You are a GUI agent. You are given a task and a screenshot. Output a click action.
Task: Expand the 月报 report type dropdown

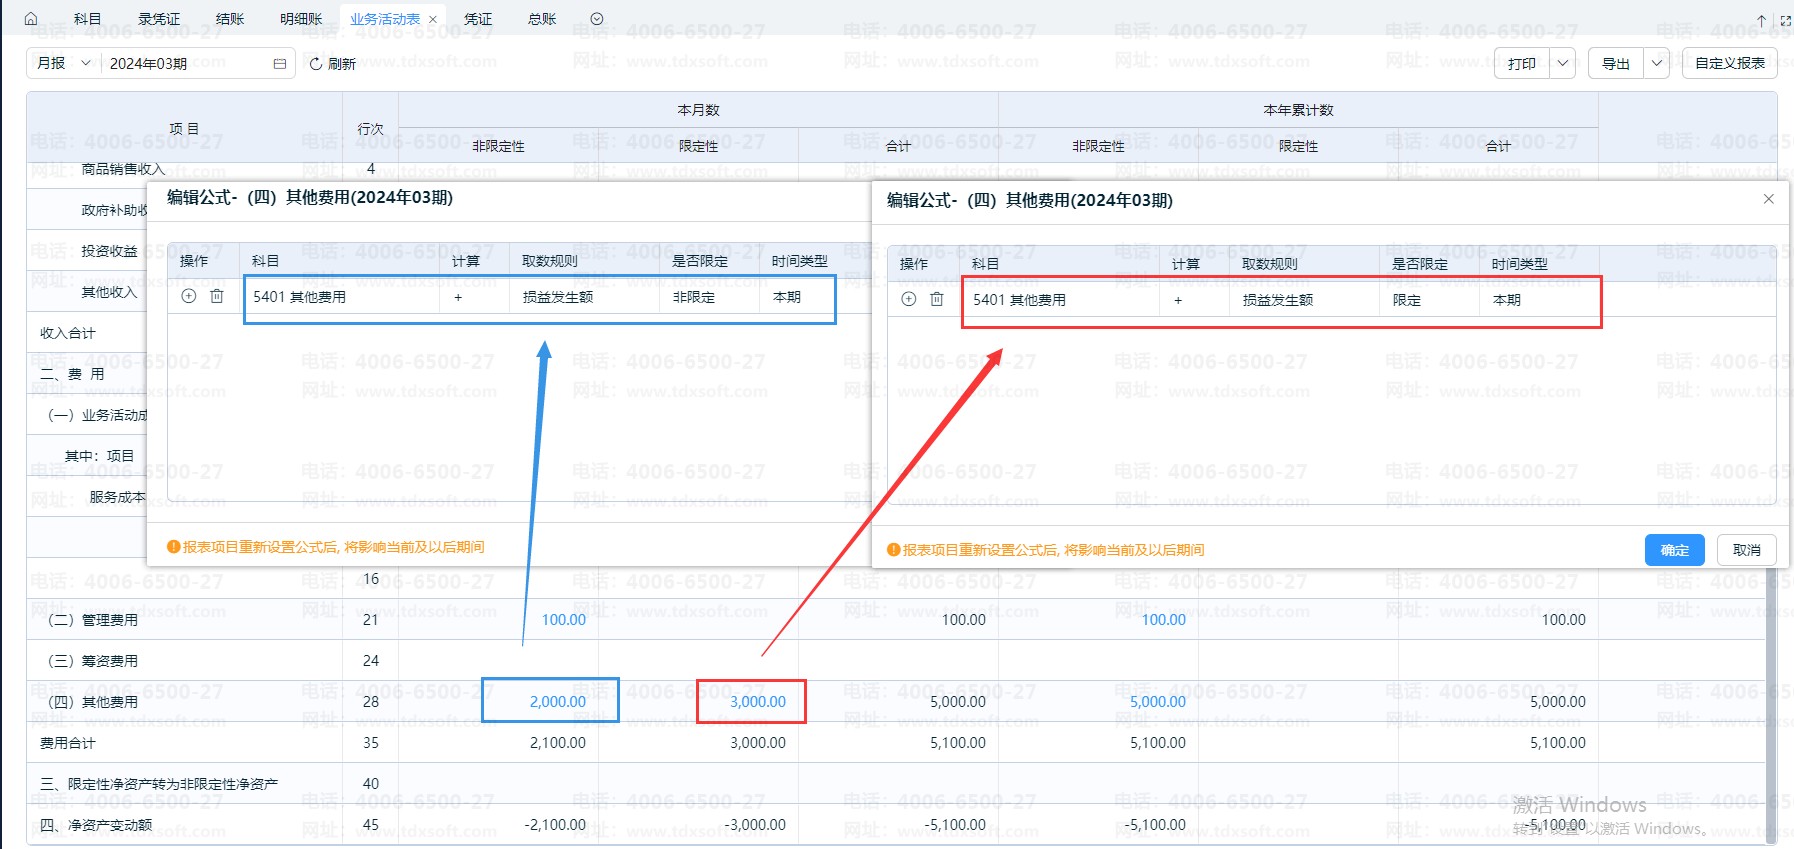click(64, 63)
